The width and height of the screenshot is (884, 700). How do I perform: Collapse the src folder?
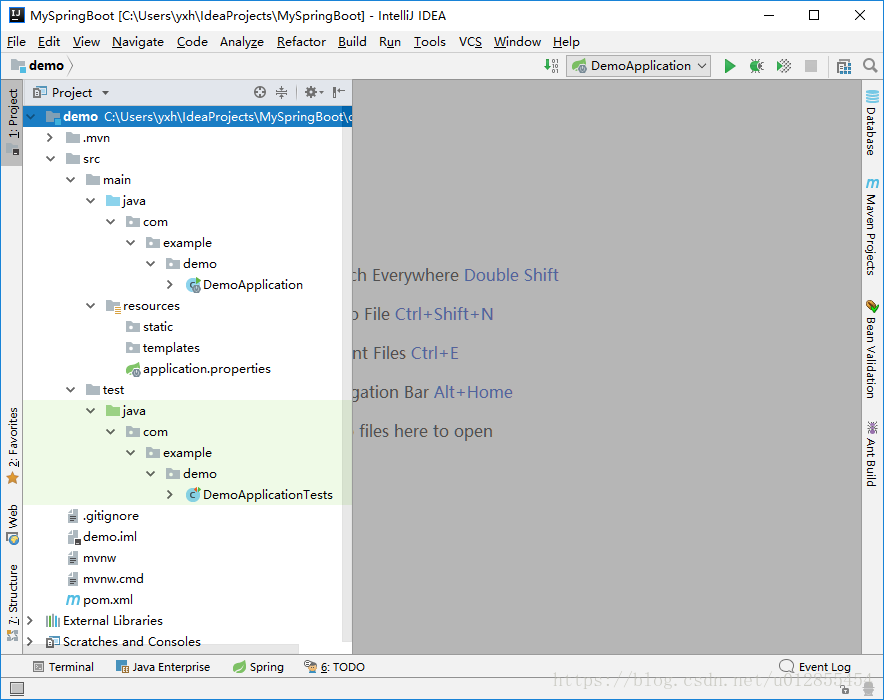tap(50, 159)
